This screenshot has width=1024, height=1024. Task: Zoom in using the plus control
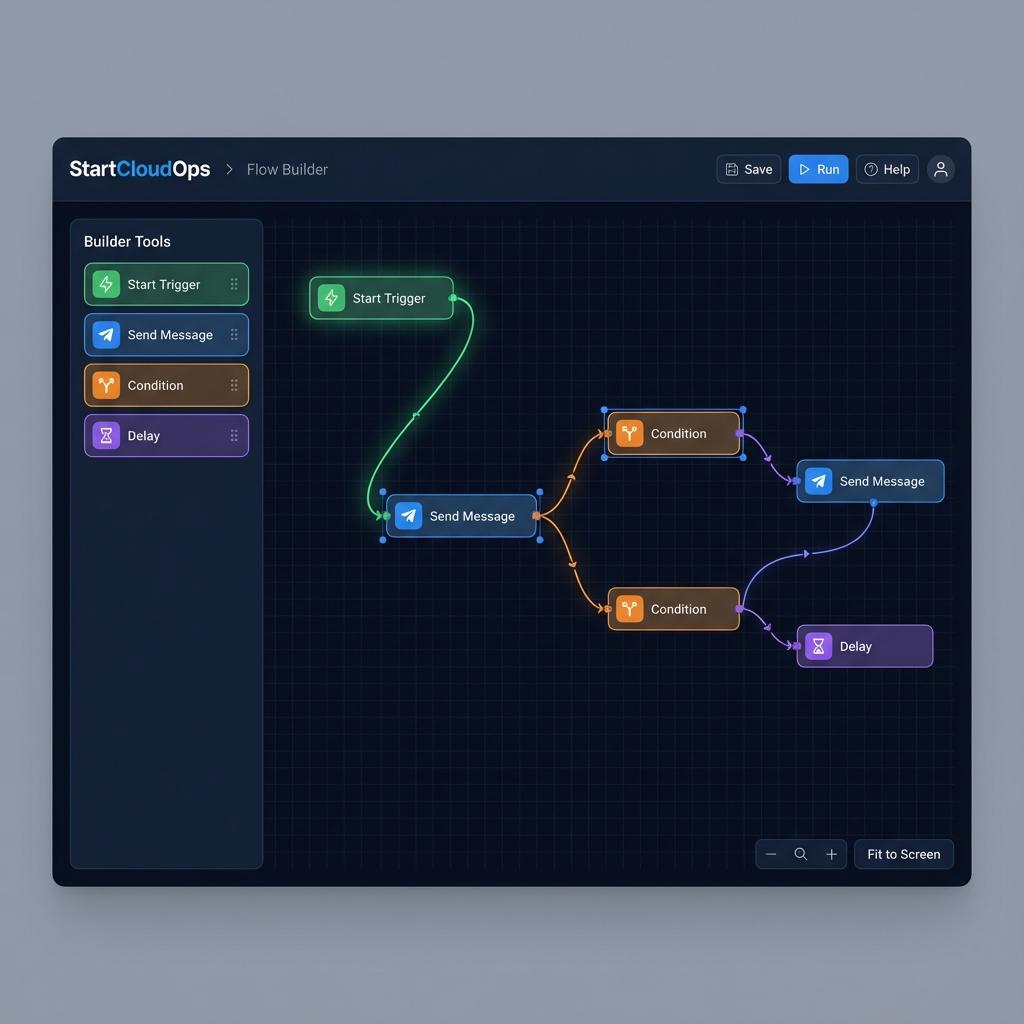click(x=831, y=854)
